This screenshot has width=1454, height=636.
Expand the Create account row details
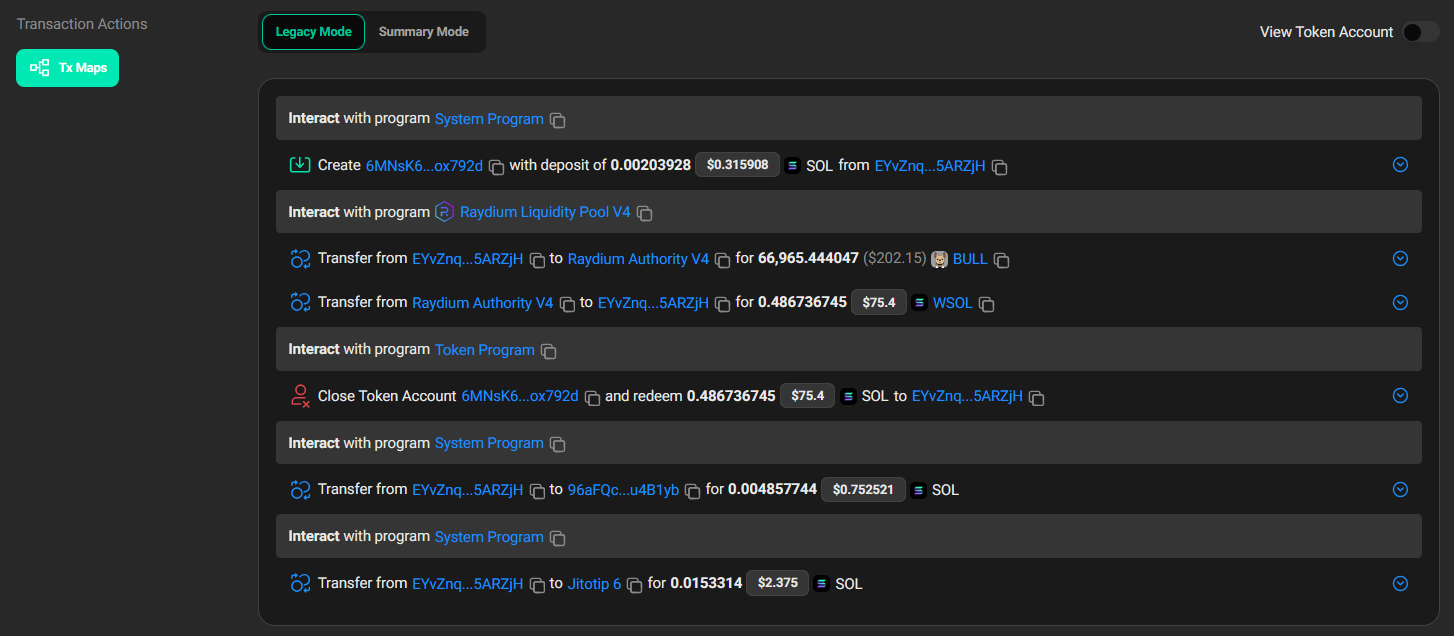[x=1400, y=164]
